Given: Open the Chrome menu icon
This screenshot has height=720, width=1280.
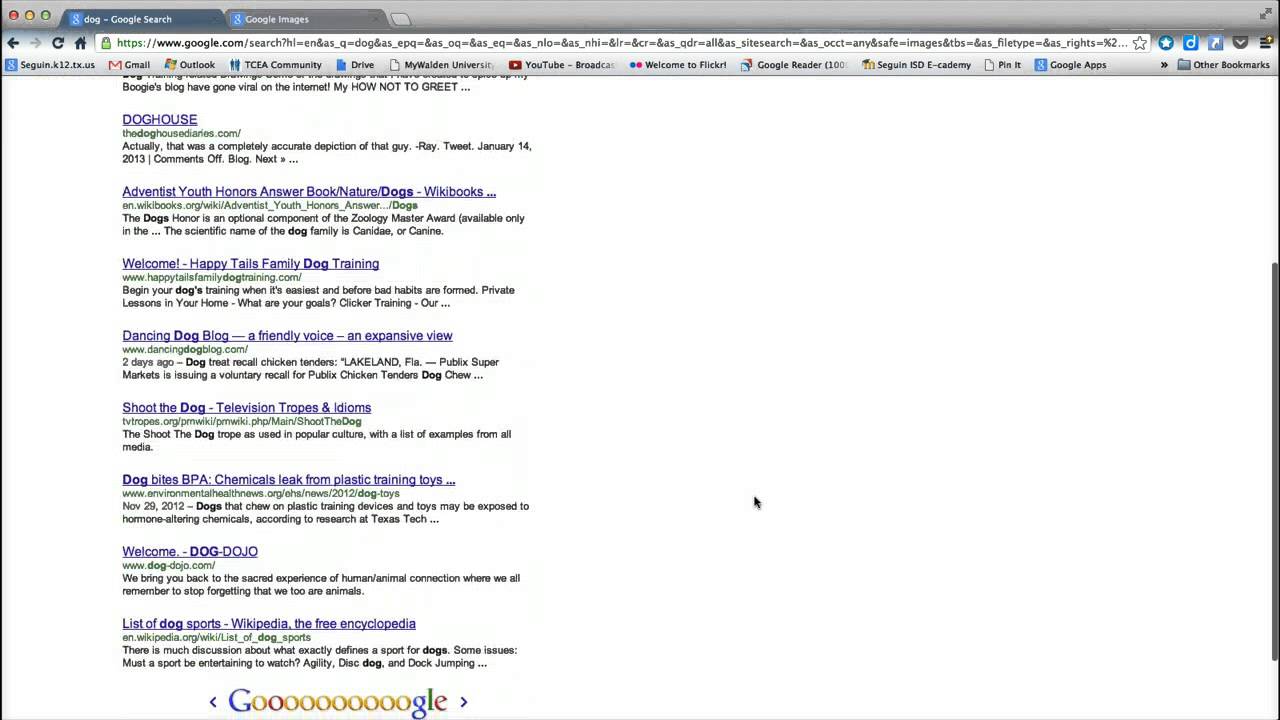Looking at the screenshot, I should 1265,43.
